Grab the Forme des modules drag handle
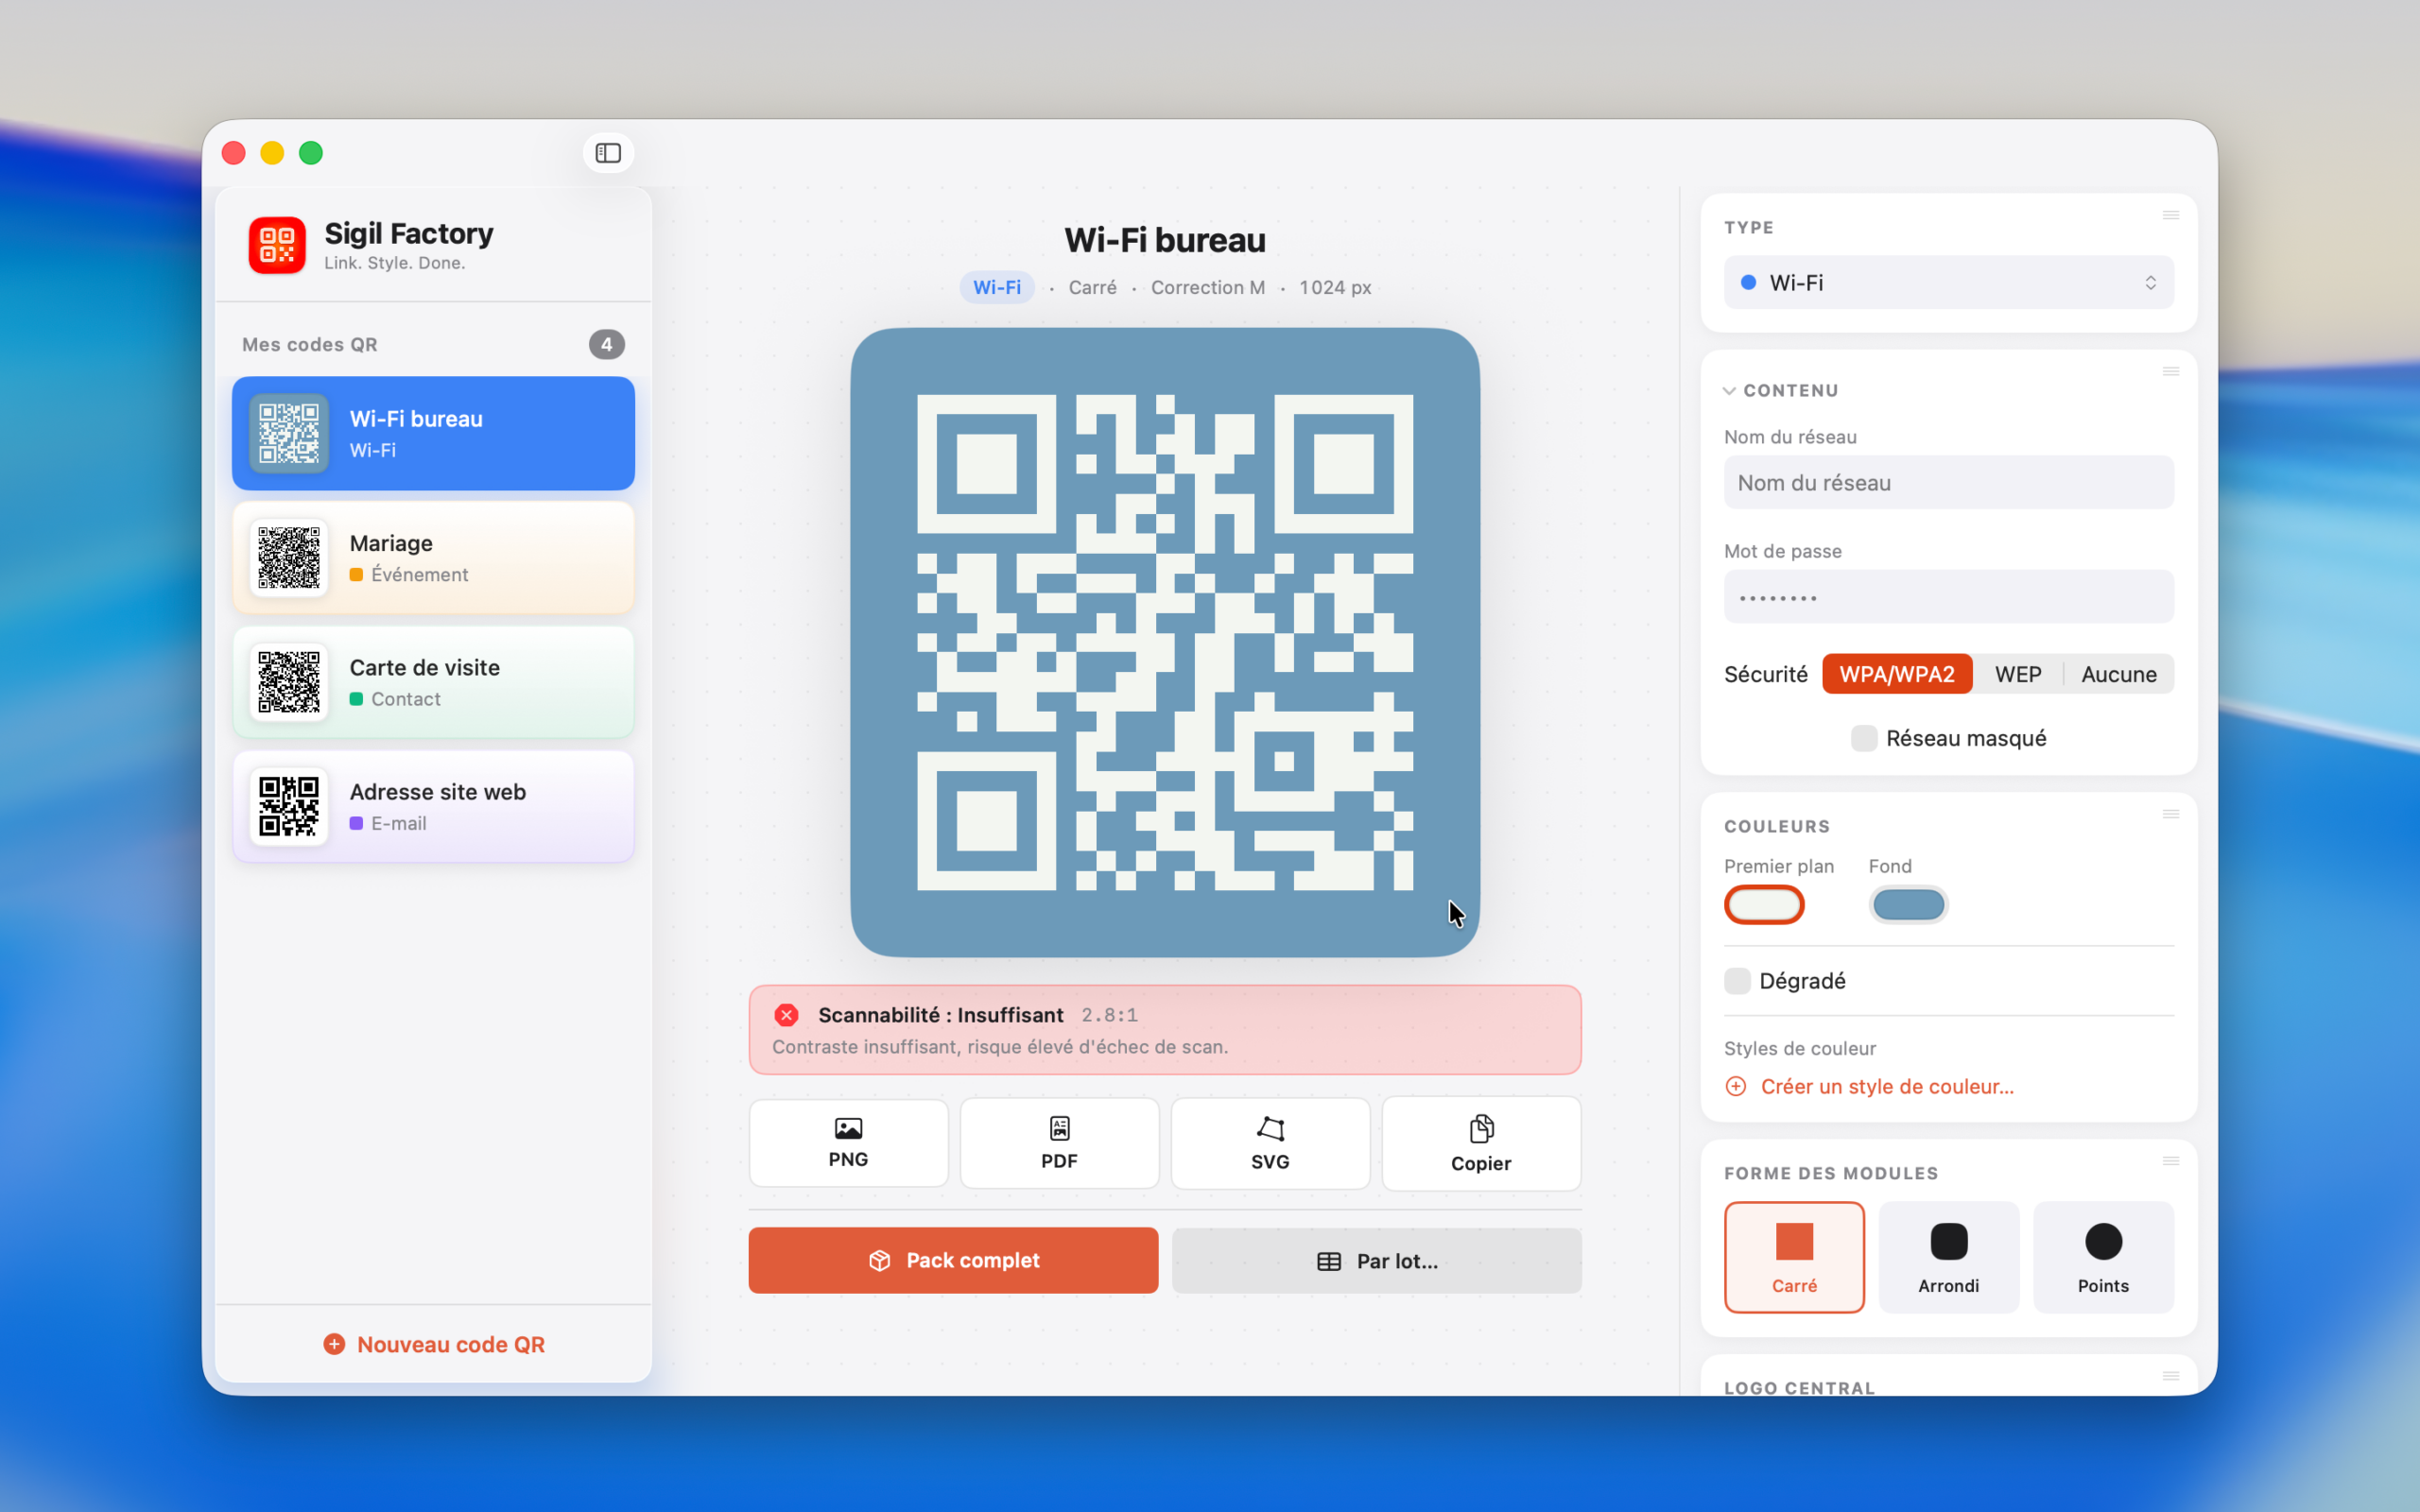2420x1512 pixels. (2170, 1161)
